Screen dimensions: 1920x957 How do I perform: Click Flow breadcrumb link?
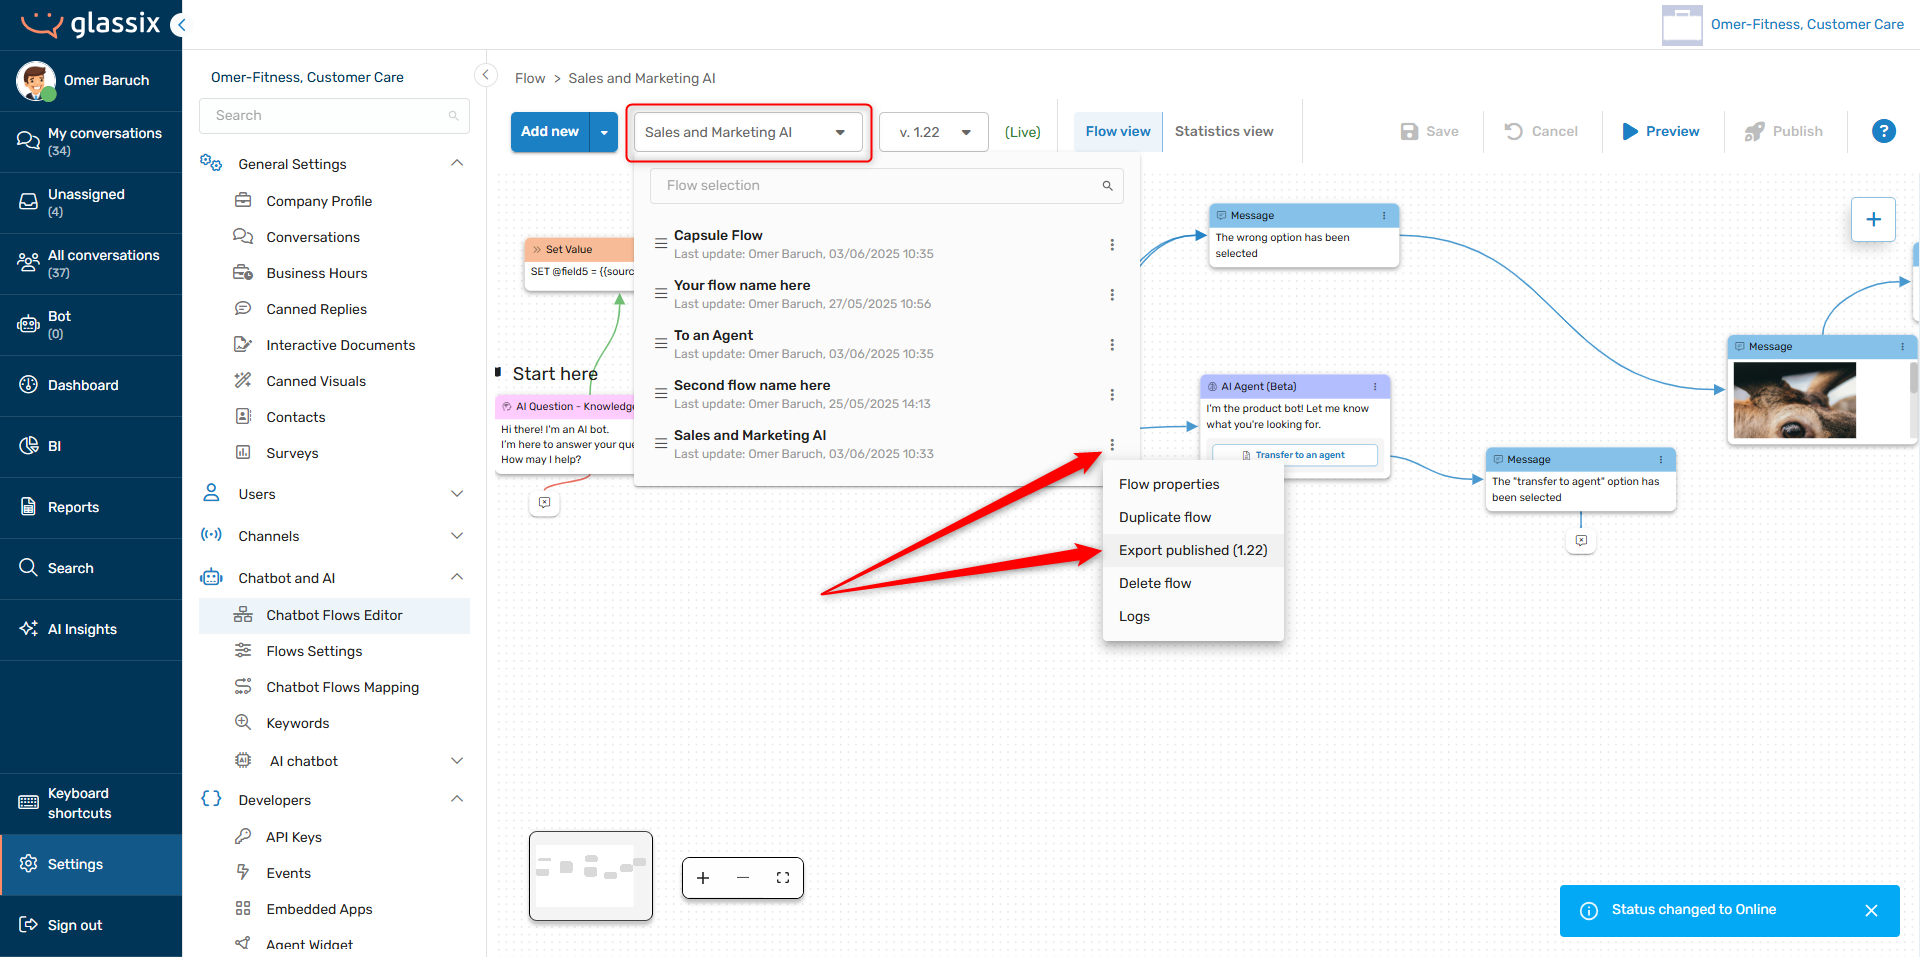[530, 78]
